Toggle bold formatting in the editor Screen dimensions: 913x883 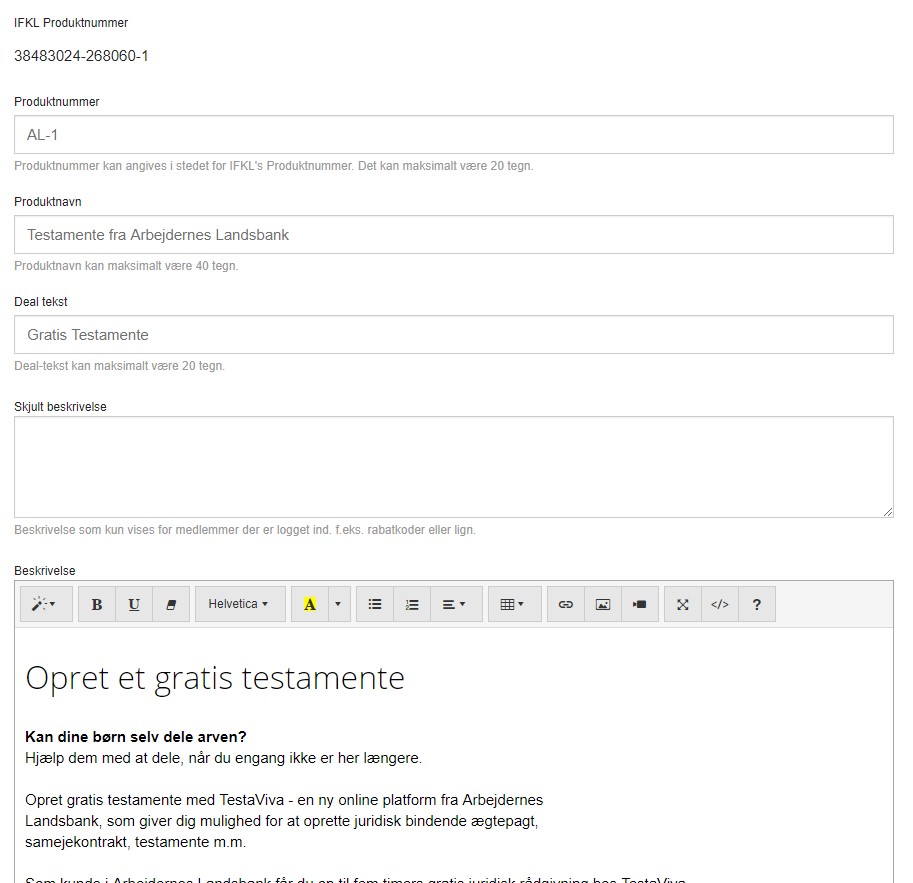click(x=97, y=604)
